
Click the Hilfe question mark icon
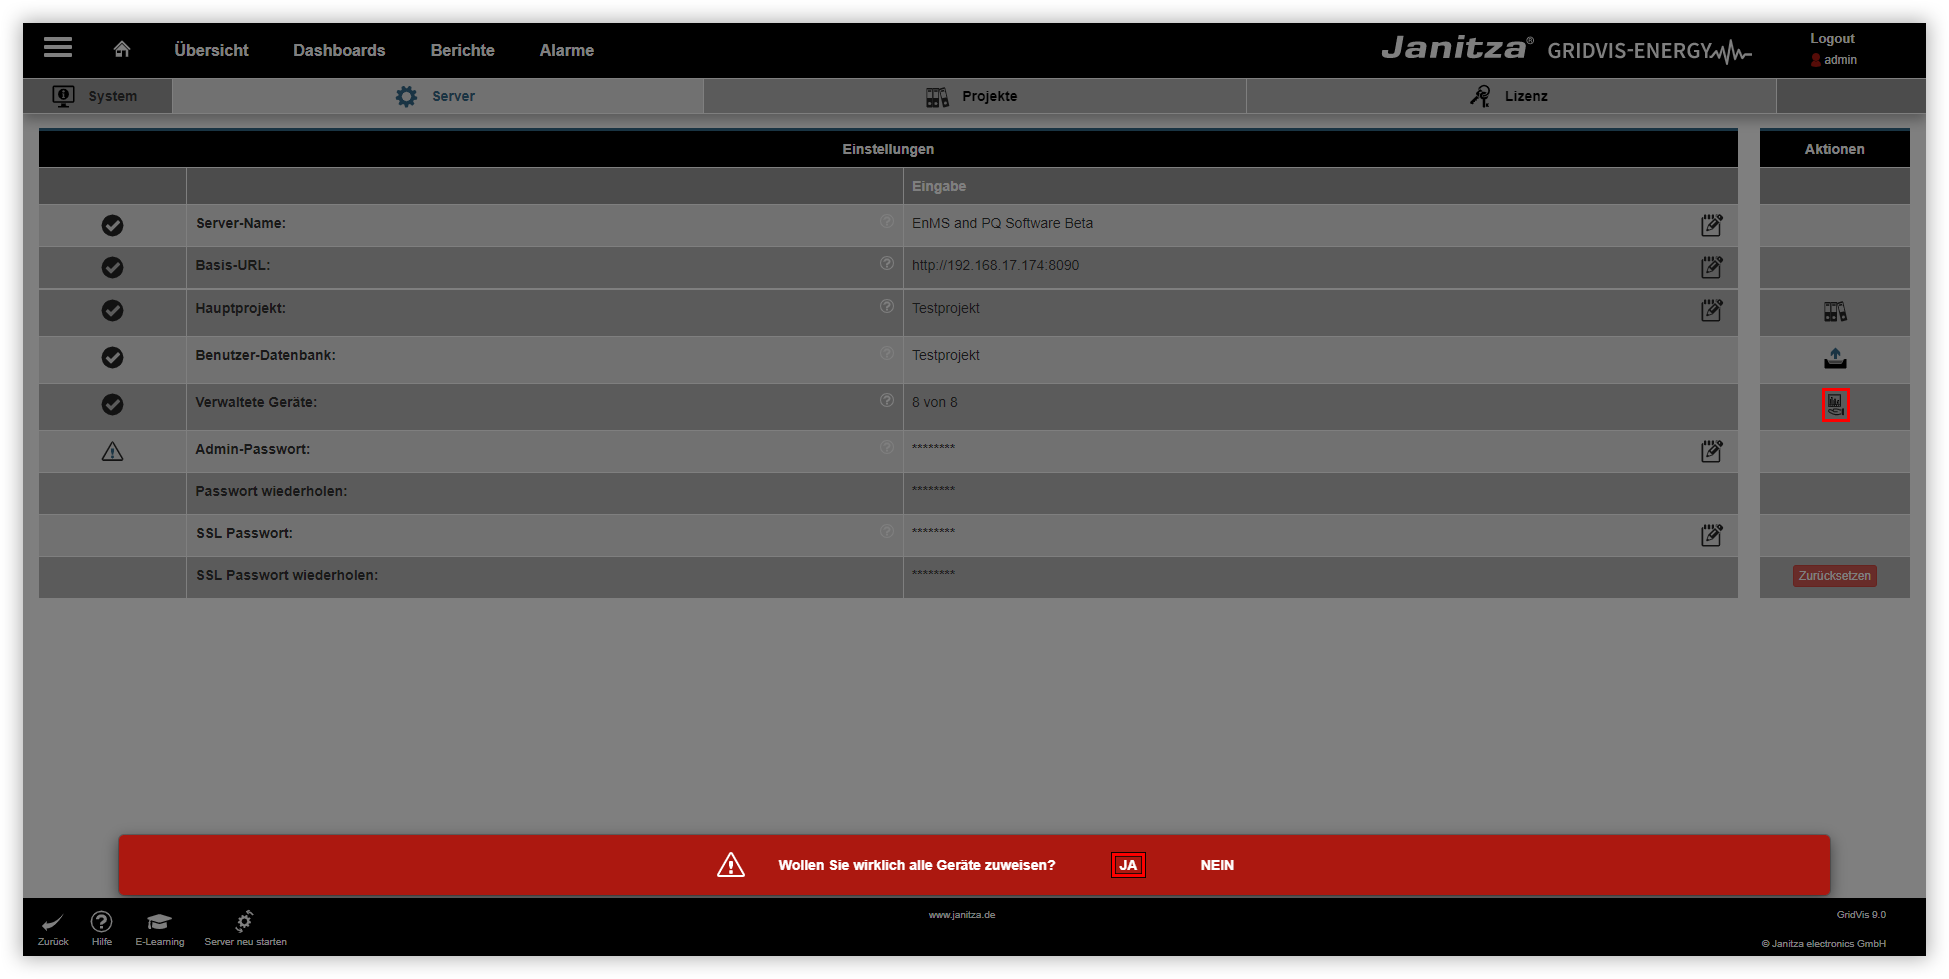pyautogui.click(x=101, y=920)
